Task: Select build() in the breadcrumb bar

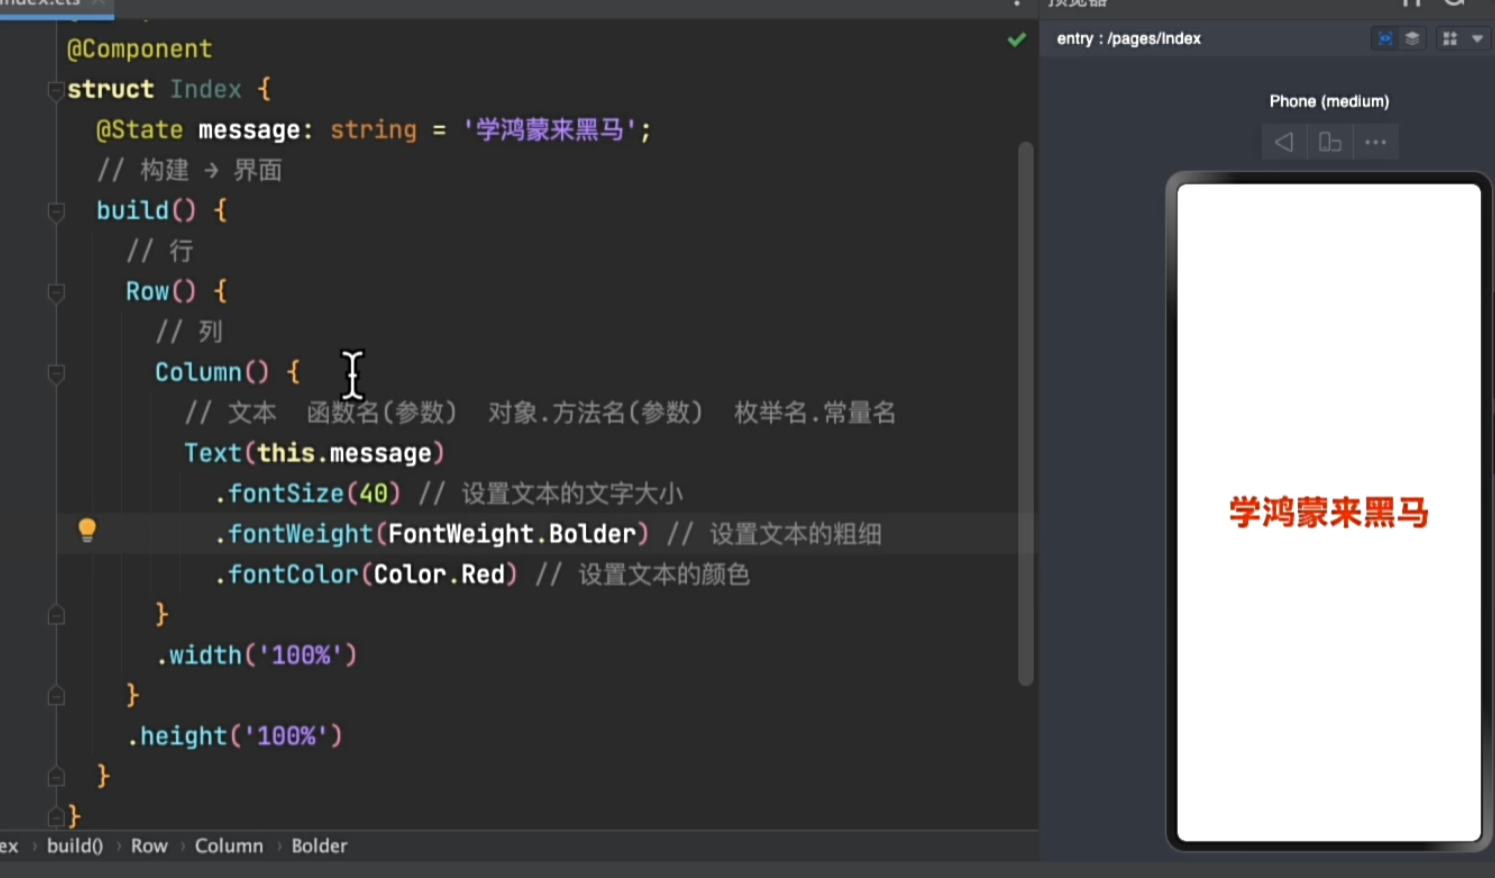Action: 75,846
